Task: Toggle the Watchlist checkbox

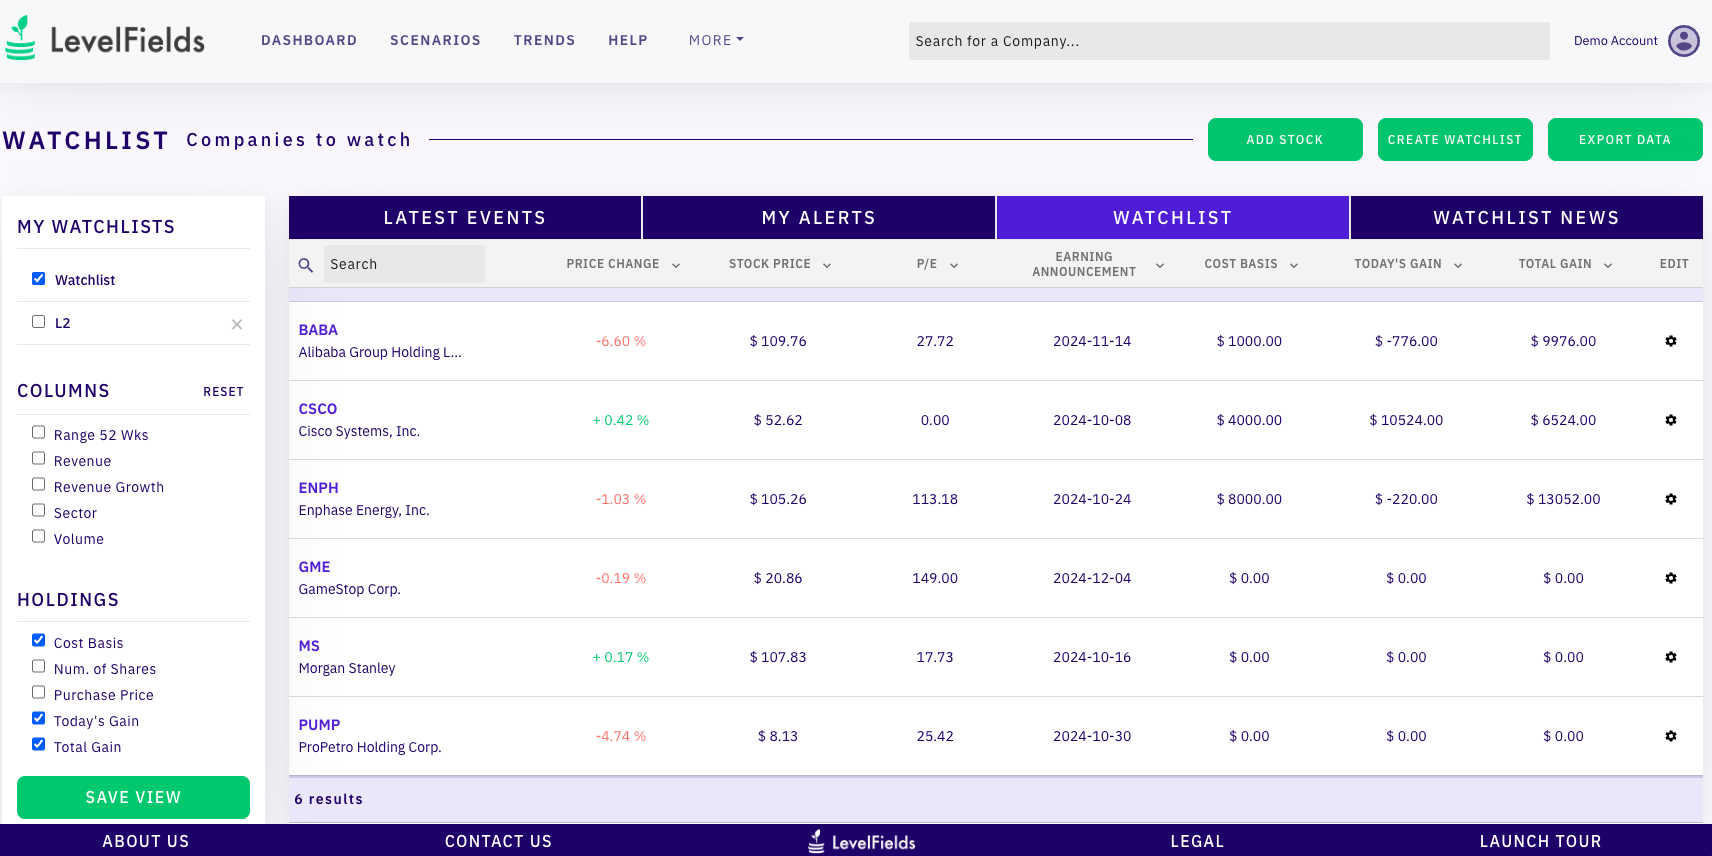Action: point(38,278)
